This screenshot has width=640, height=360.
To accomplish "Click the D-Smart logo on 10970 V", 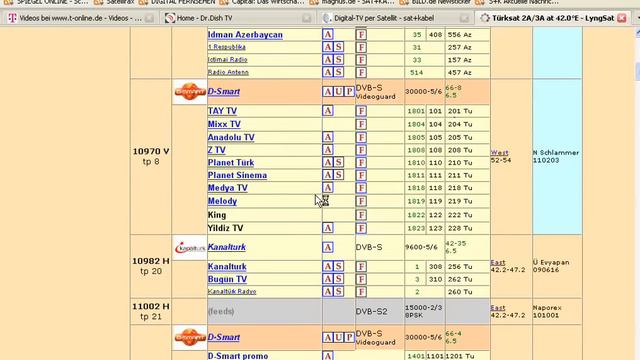I will [189, 91].
